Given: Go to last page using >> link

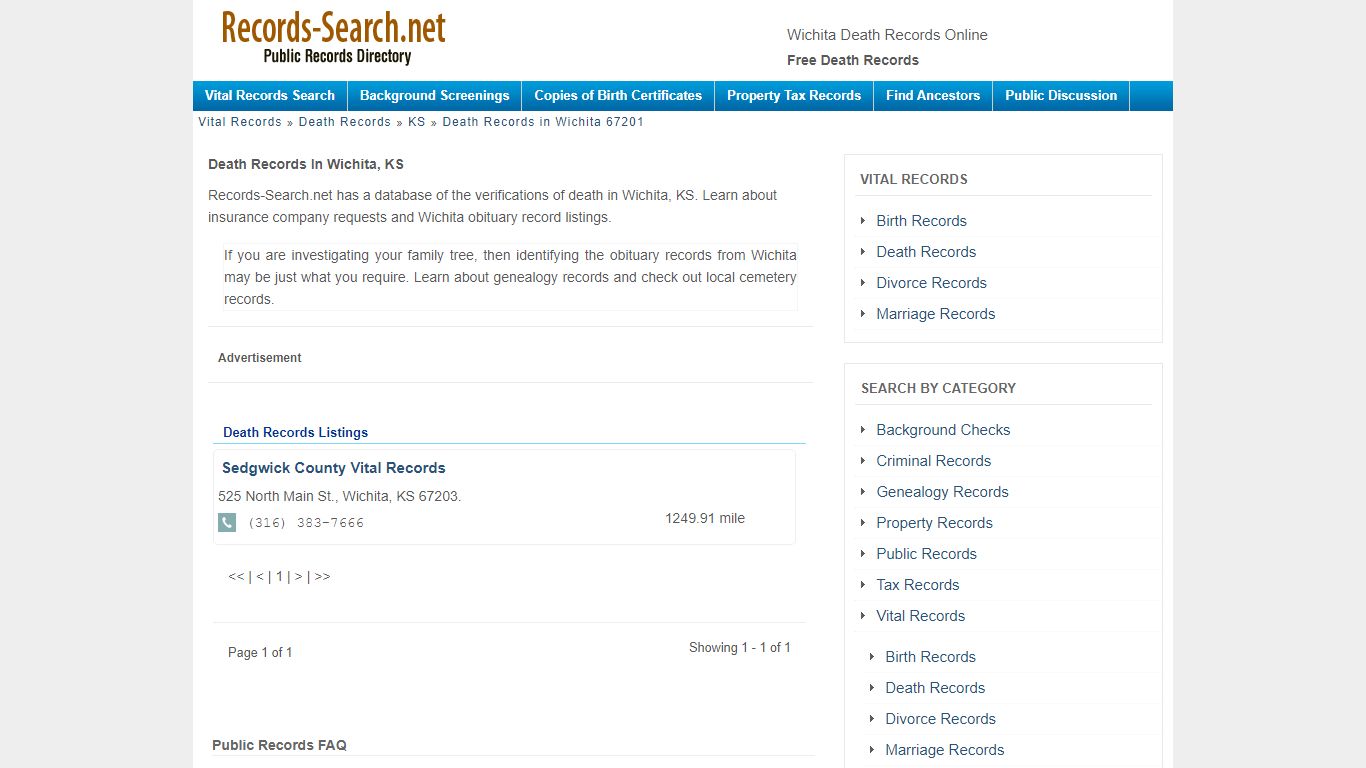Looking at the screenshot, I should pos(322,577).
